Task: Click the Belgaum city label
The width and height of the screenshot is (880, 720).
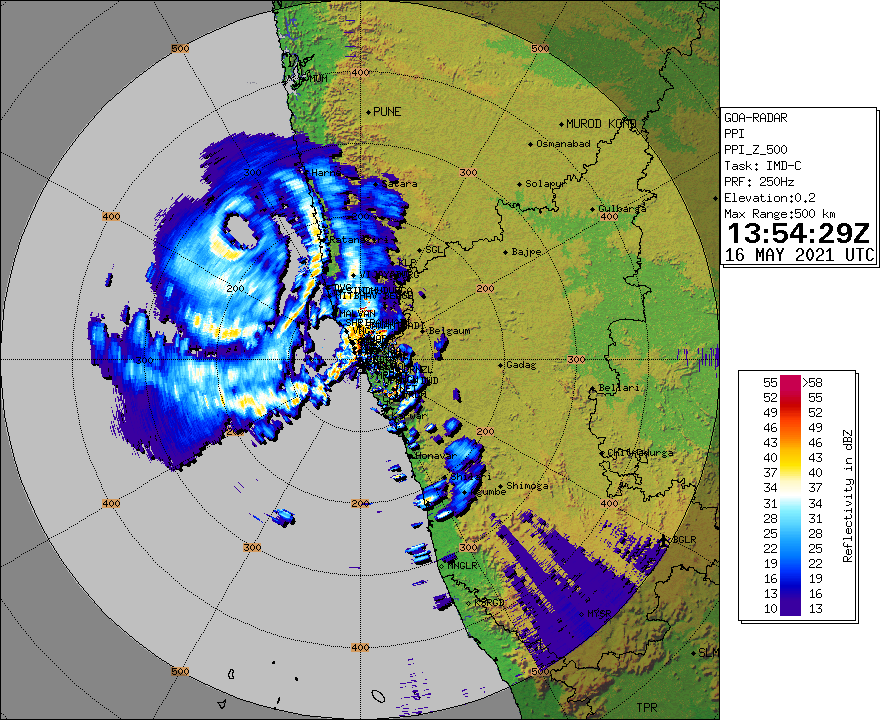Action: pyautogui.click(x=449, y=331)
